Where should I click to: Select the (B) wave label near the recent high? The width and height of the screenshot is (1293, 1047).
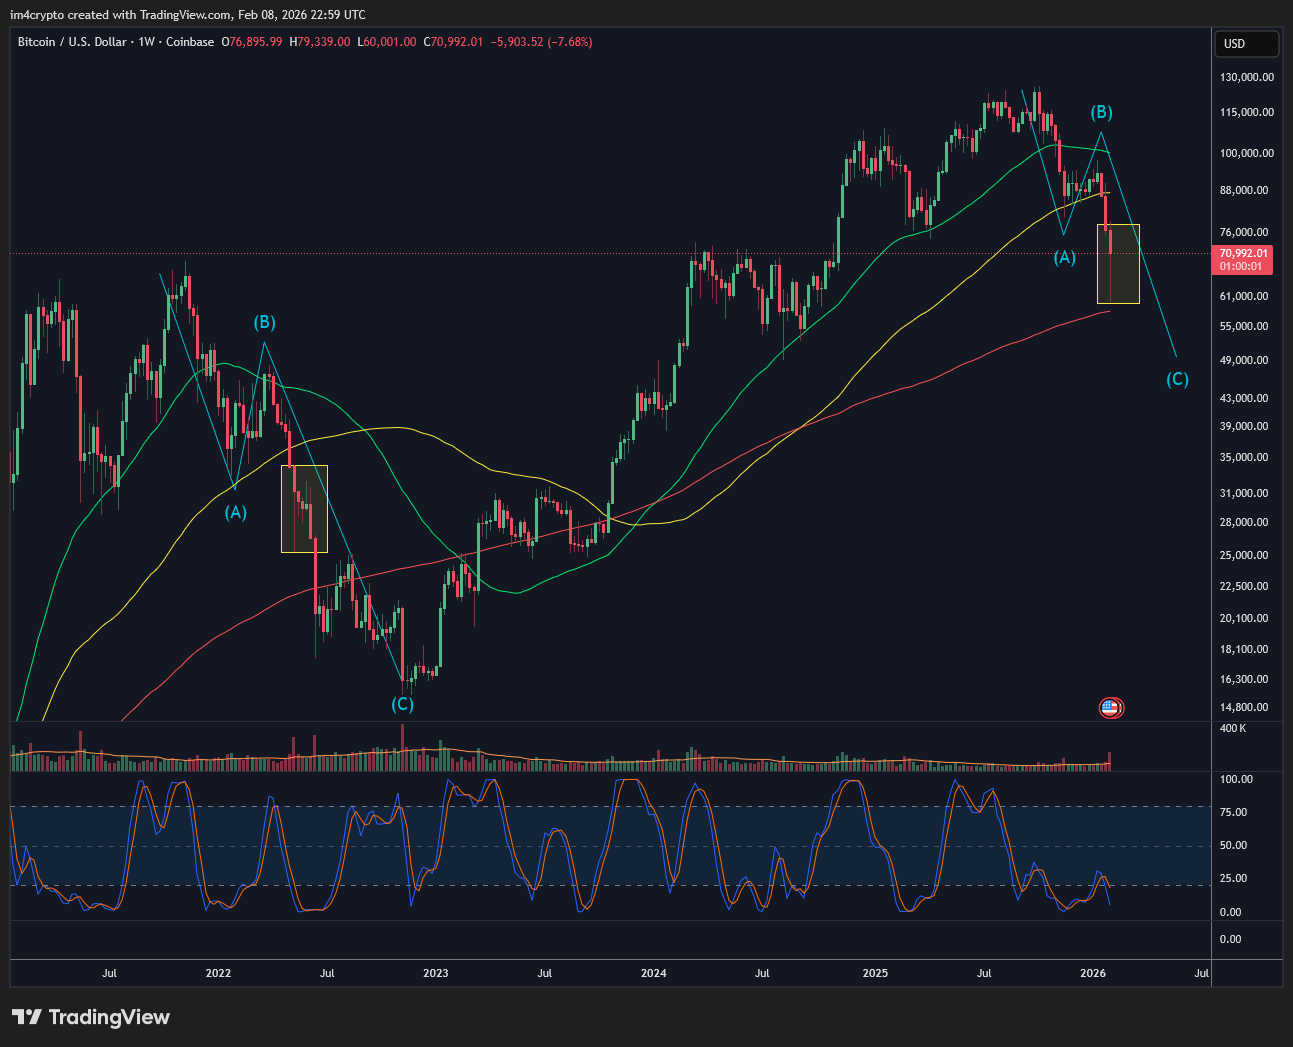click(1101, 112)
